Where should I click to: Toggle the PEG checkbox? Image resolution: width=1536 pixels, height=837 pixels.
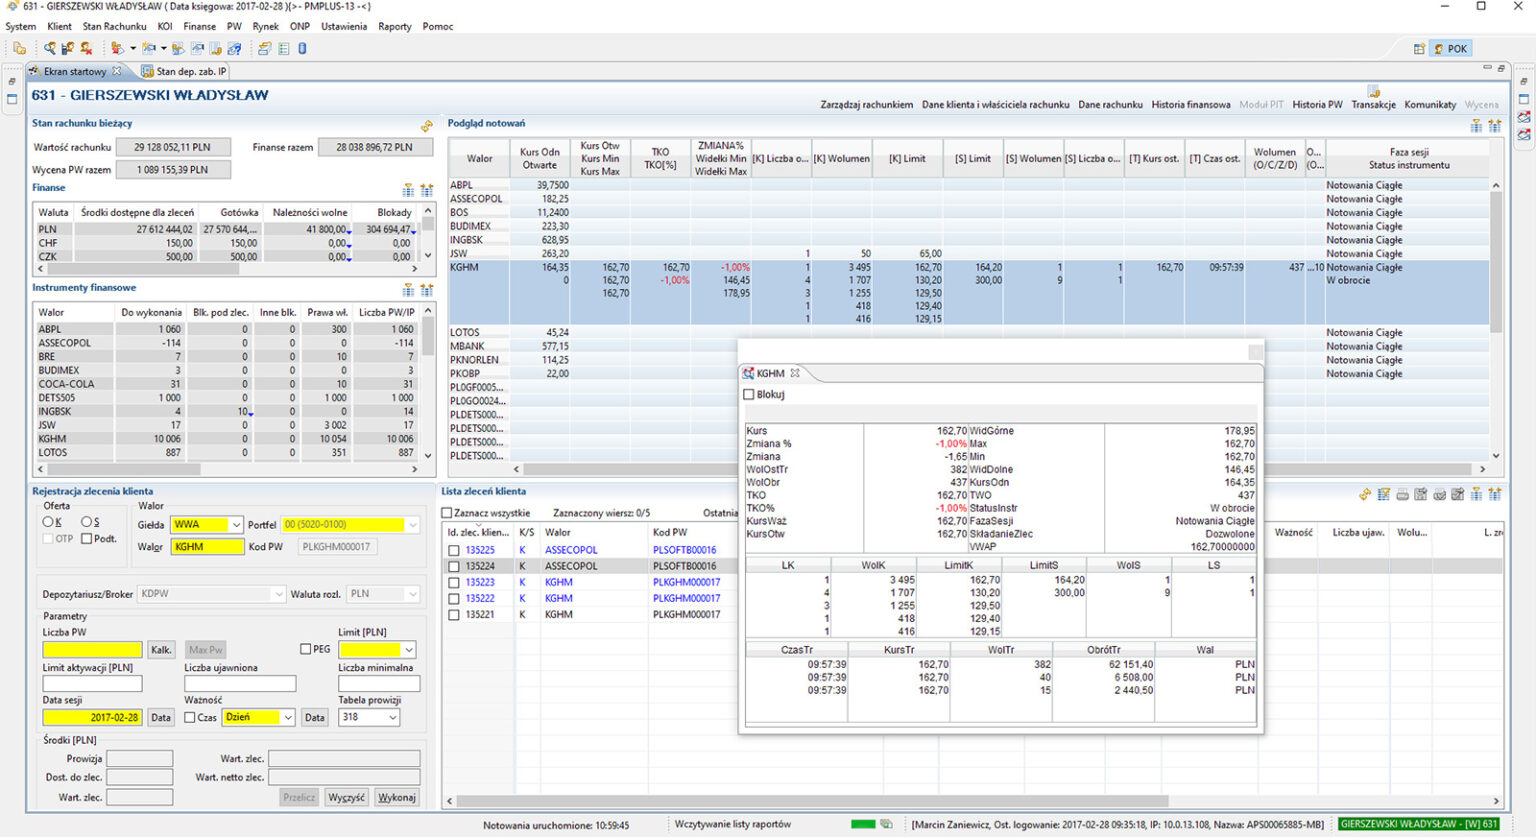point(305,649)
